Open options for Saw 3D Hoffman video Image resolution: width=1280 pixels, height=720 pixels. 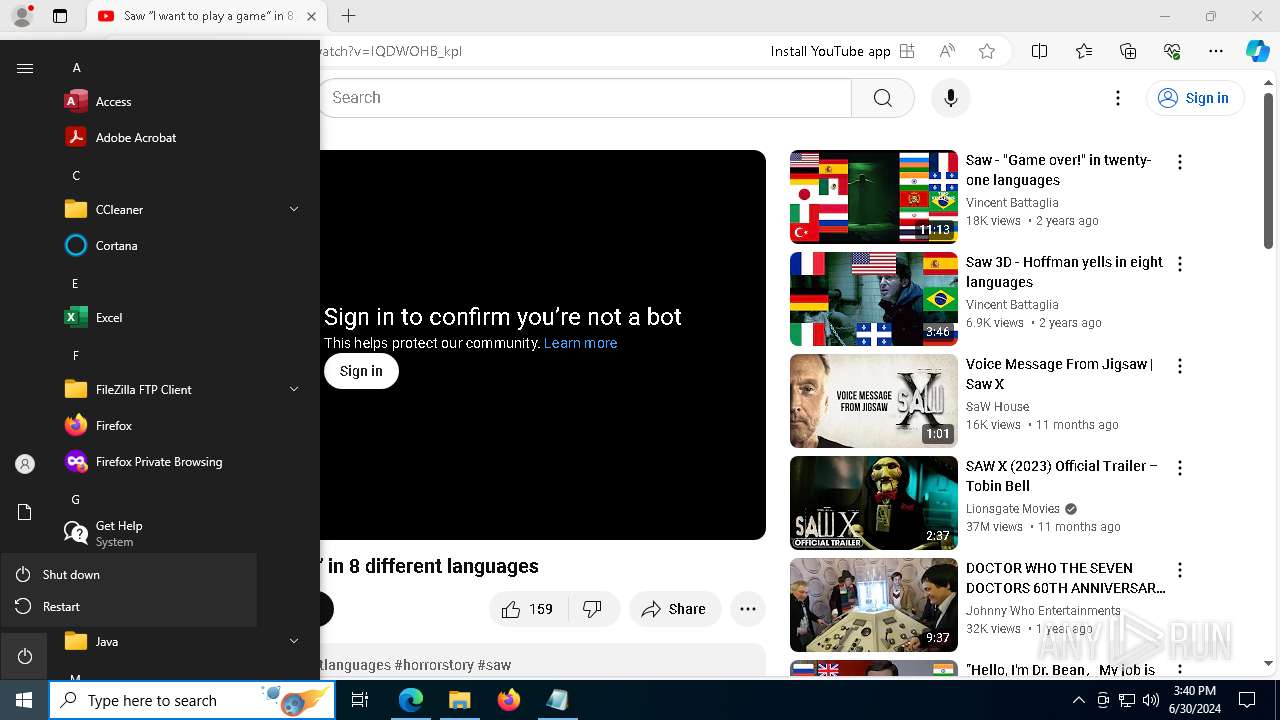coord(1180,264)
